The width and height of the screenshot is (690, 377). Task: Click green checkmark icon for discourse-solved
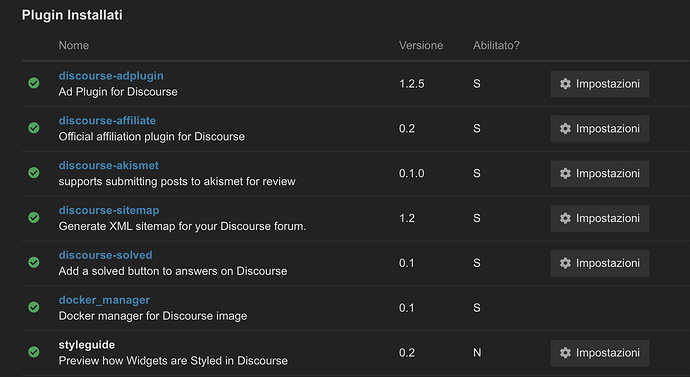(34, 263)
